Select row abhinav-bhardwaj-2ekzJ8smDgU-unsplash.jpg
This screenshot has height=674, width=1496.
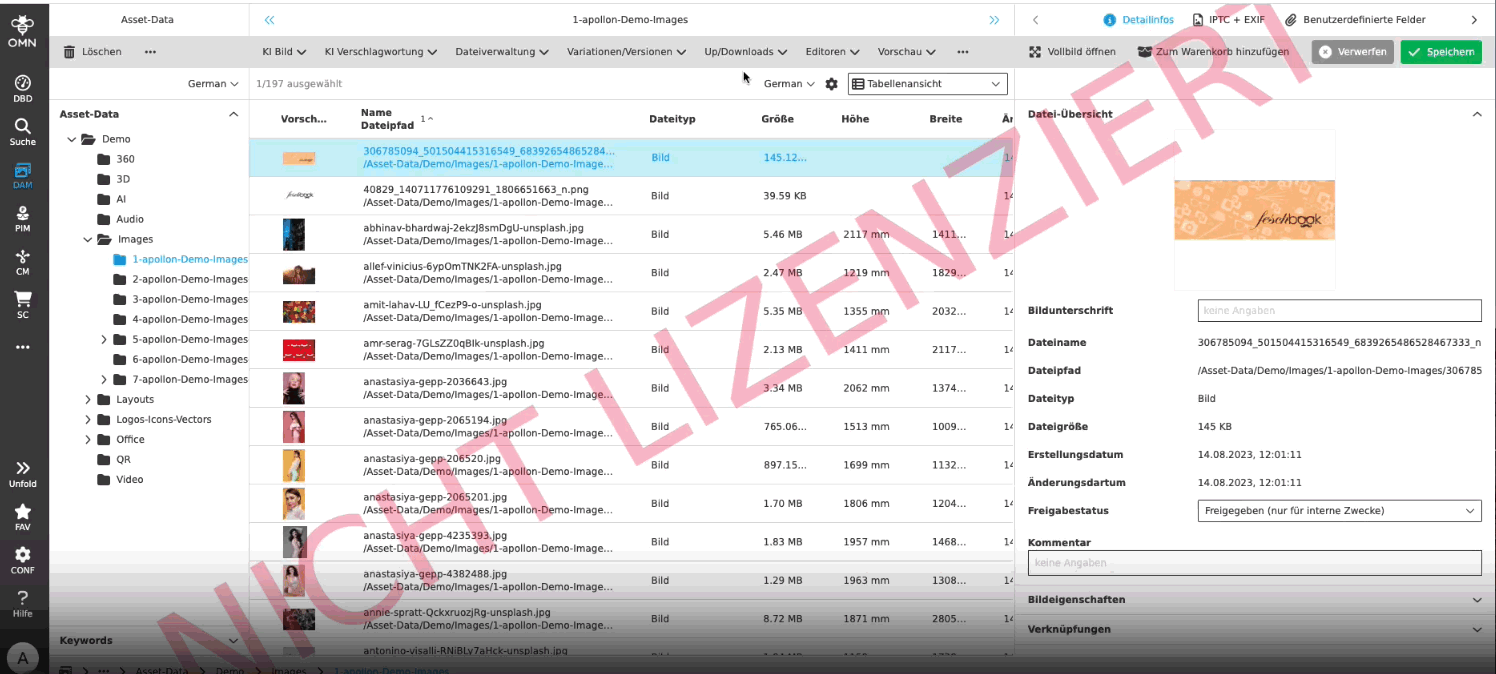tap(631, 234)
